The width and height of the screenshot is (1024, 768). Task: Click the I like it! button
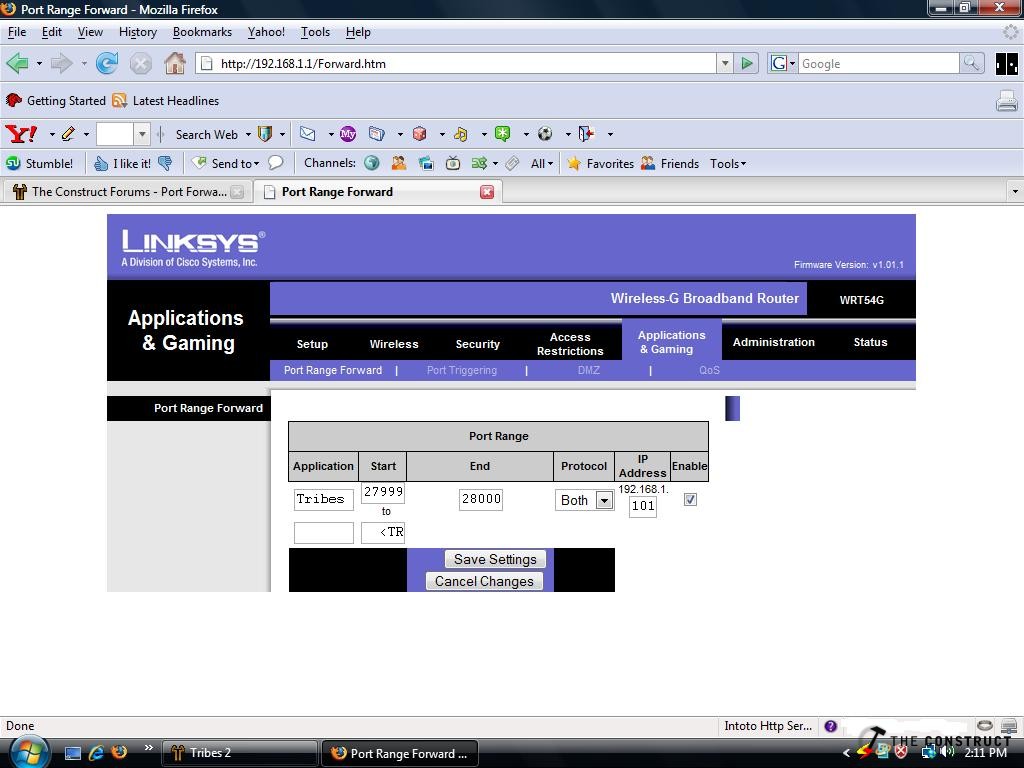pyautogui.click(x=123, y=163)
